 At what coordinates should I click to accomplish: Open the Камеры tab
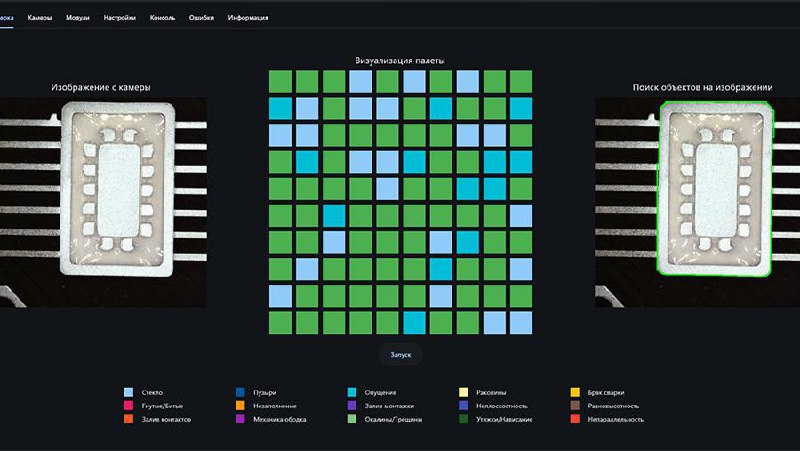(x=40, y=18)
